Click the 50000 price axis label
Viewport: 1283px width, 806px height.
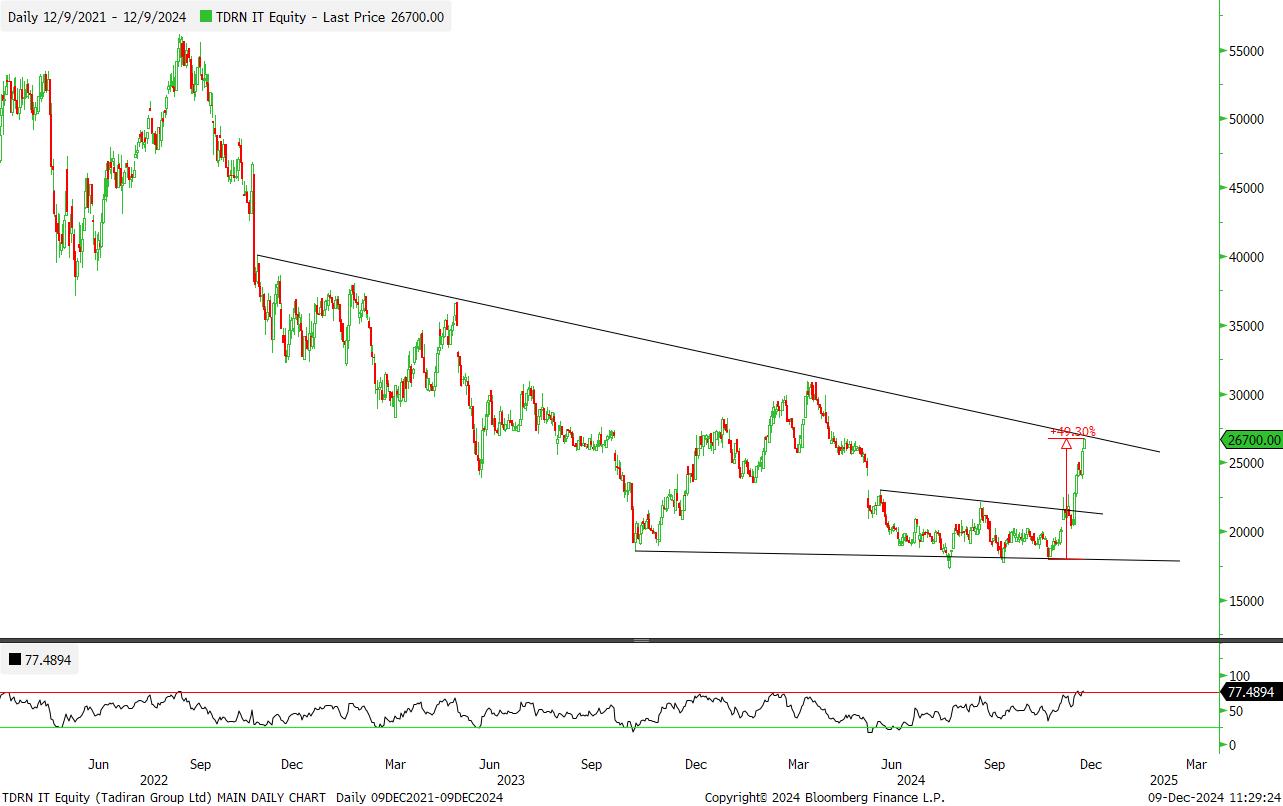(x=1247, y=119)
